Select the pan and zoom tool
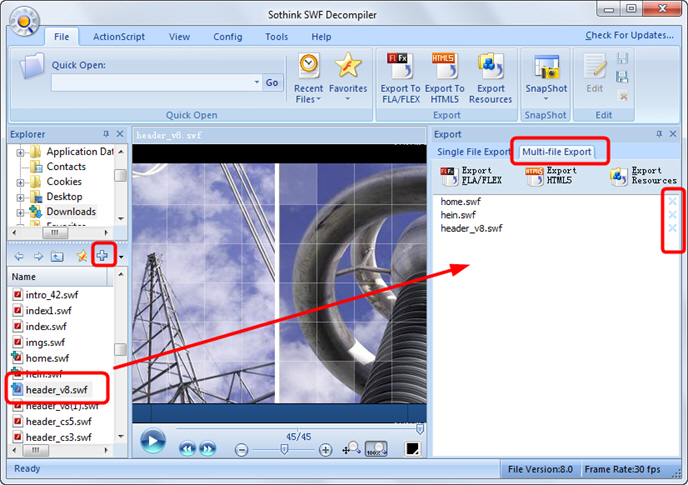 click(x=351, y=449)
